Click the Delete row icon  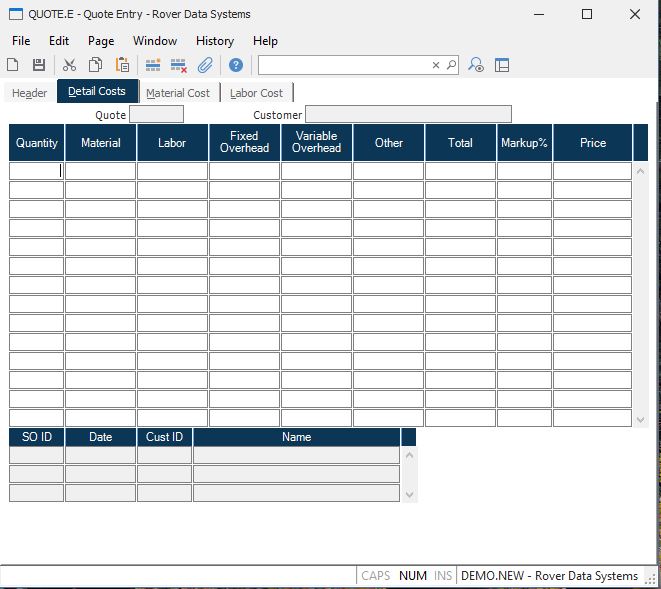coord(179,65)
